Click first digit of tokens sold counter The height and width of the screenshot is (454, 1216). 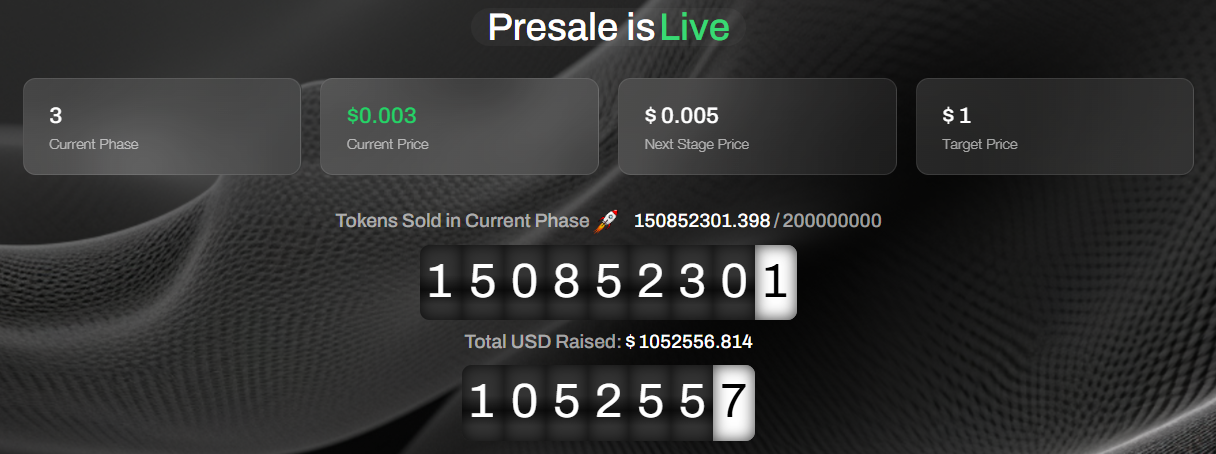(439, 283)
